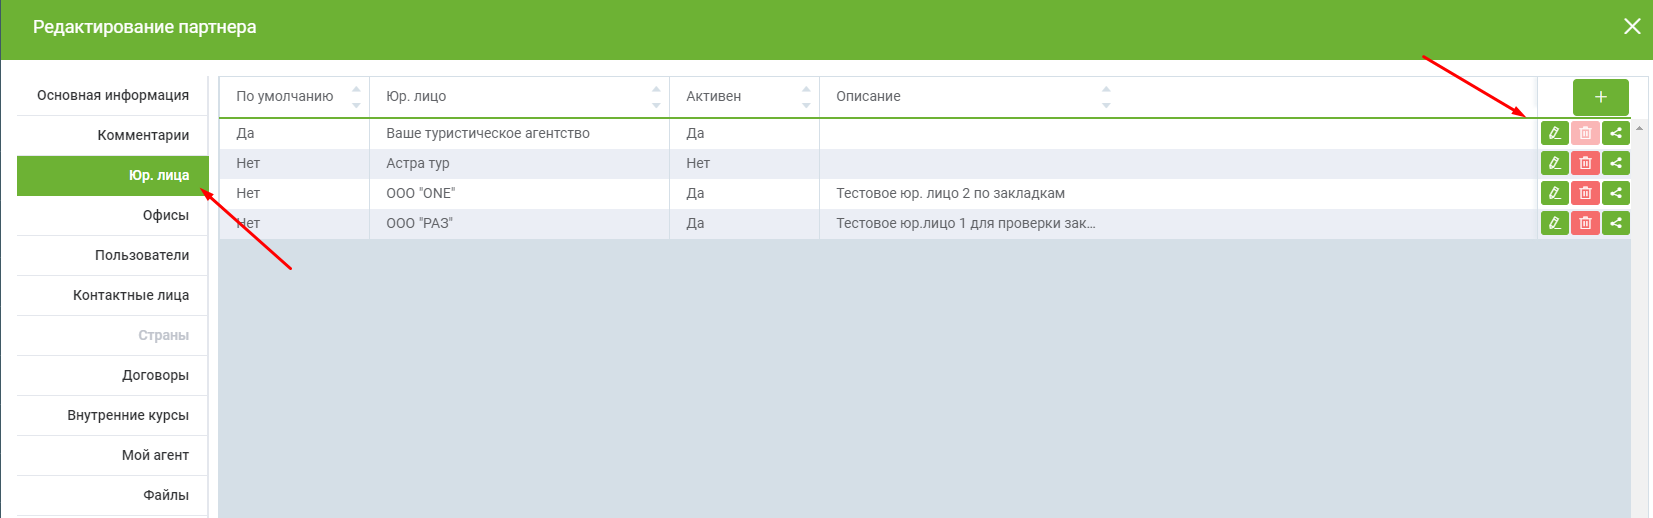
Task: Switch to Договоры tab
Action: click(112, 375)
